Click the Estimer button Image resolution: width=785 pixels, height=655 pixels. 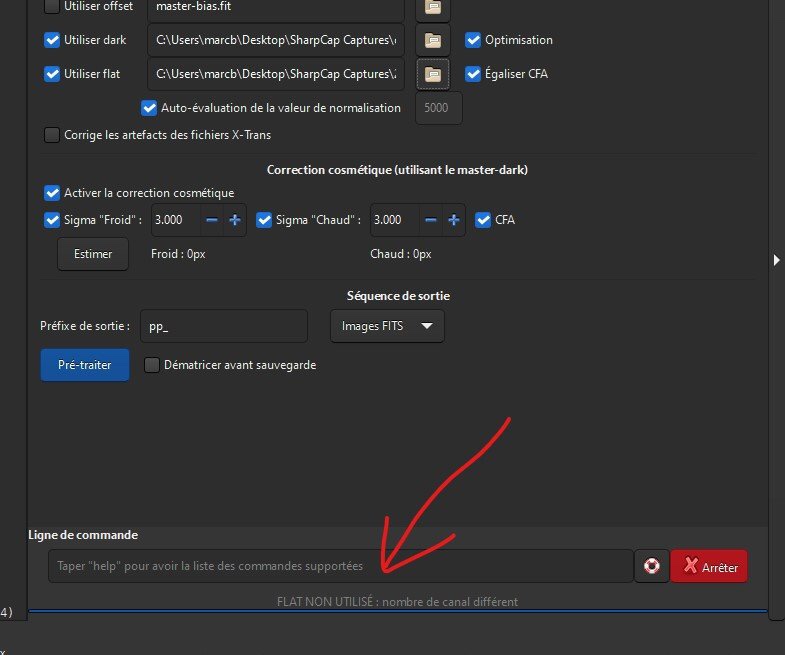pos(93,254)
